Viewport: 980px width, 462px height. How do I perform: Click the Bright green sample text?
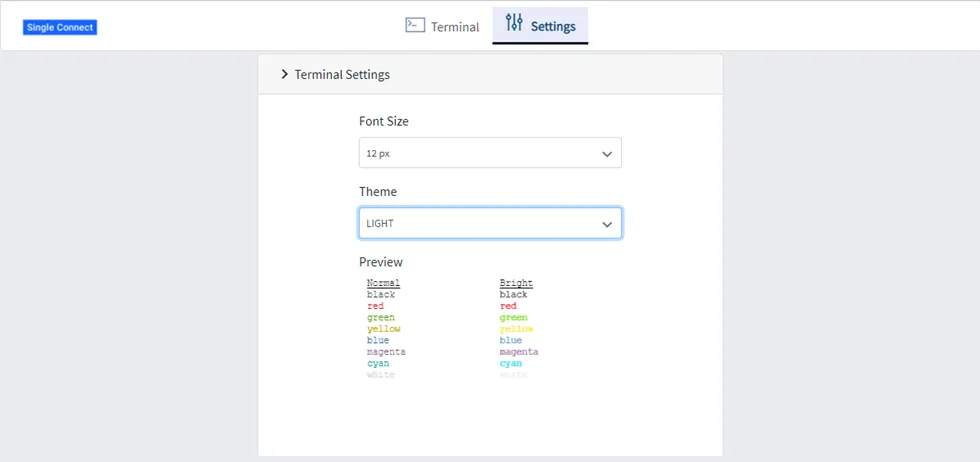point(514,318)
